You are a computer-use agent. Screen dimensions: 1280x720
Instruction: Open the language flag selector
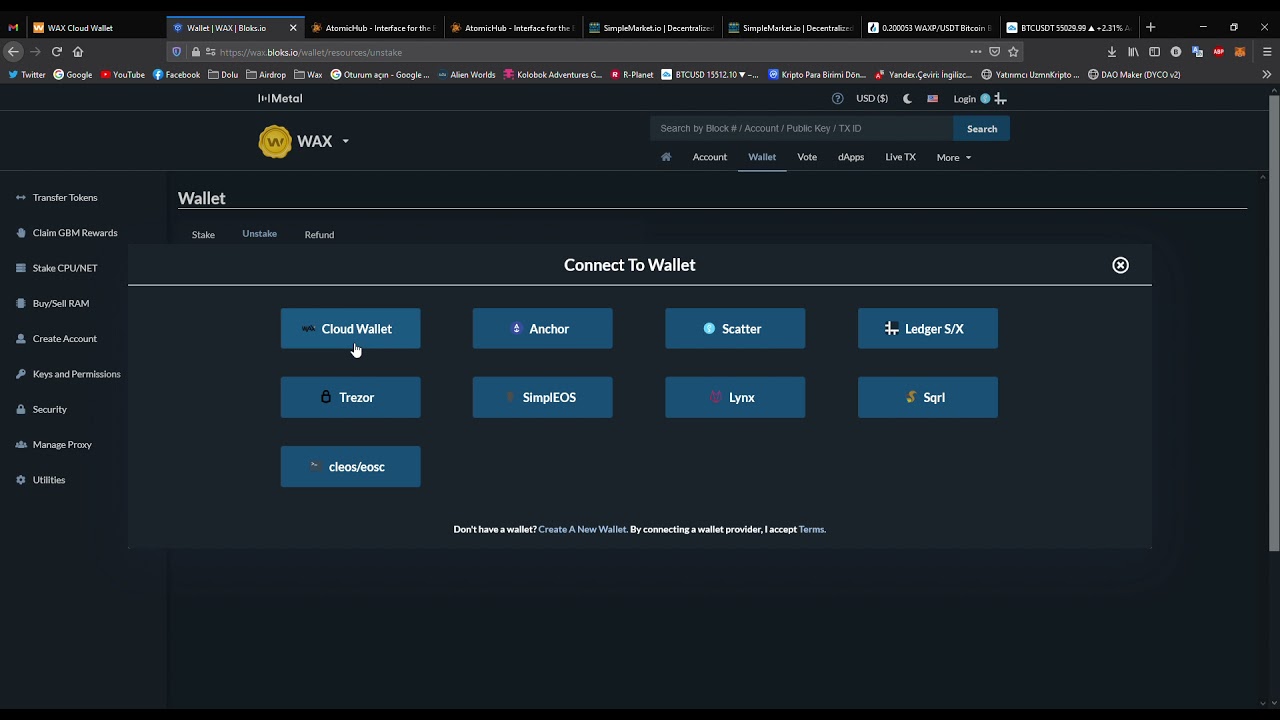933,98
